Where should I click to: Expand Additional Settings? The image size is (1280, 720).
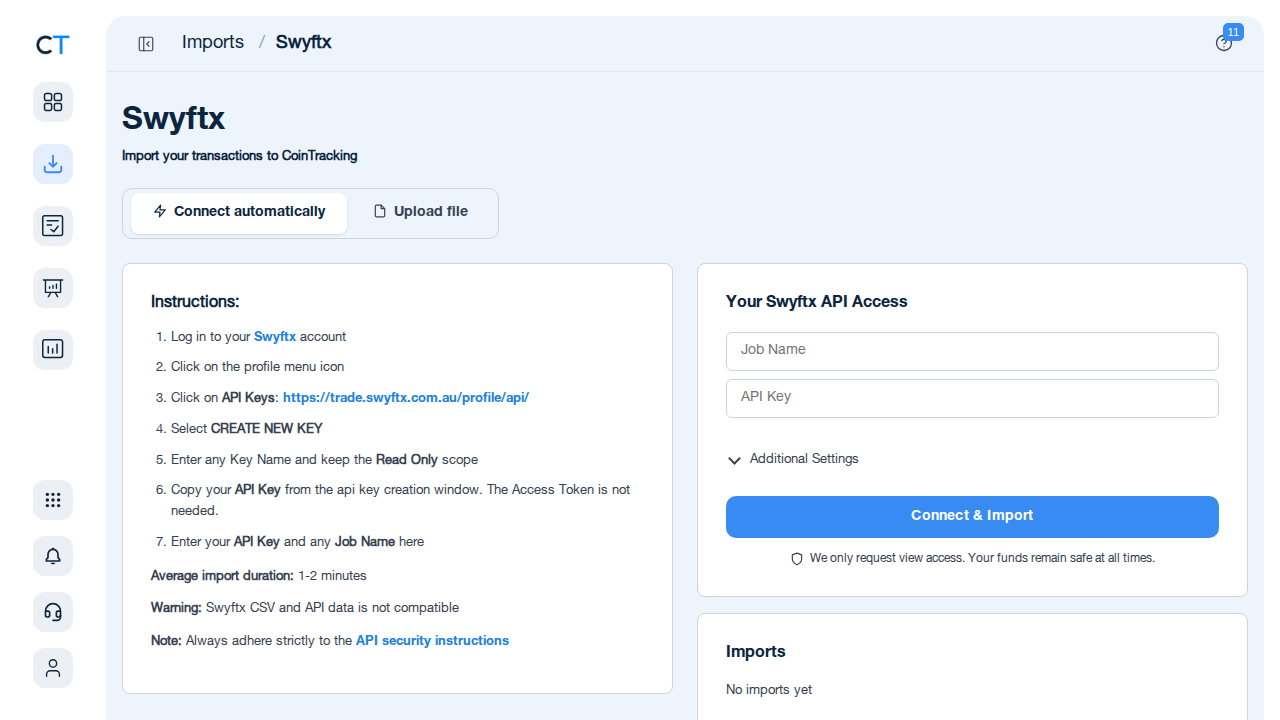pyautogui.click(x=793, y=459)
